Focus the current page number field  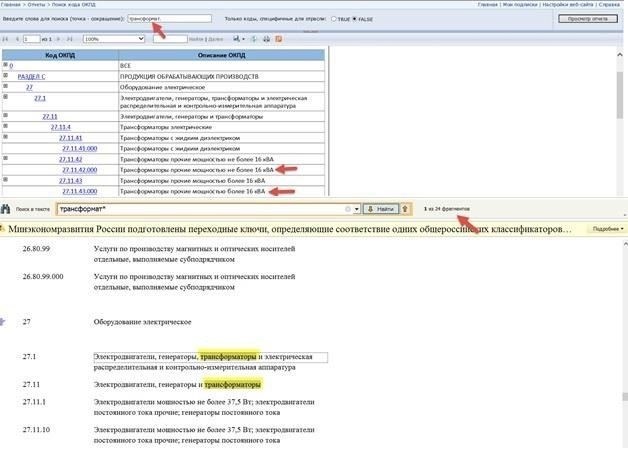31,39
